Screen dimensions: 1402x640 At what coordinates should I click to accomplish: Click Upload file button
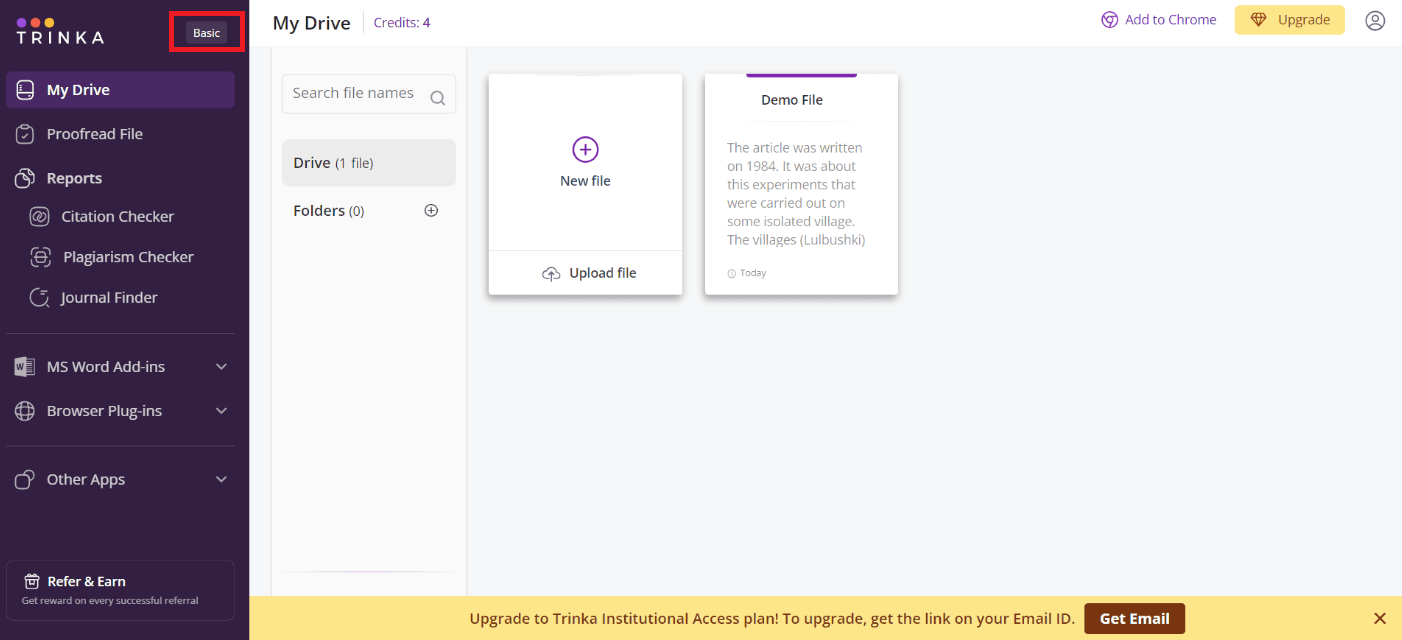pos(586,273)
